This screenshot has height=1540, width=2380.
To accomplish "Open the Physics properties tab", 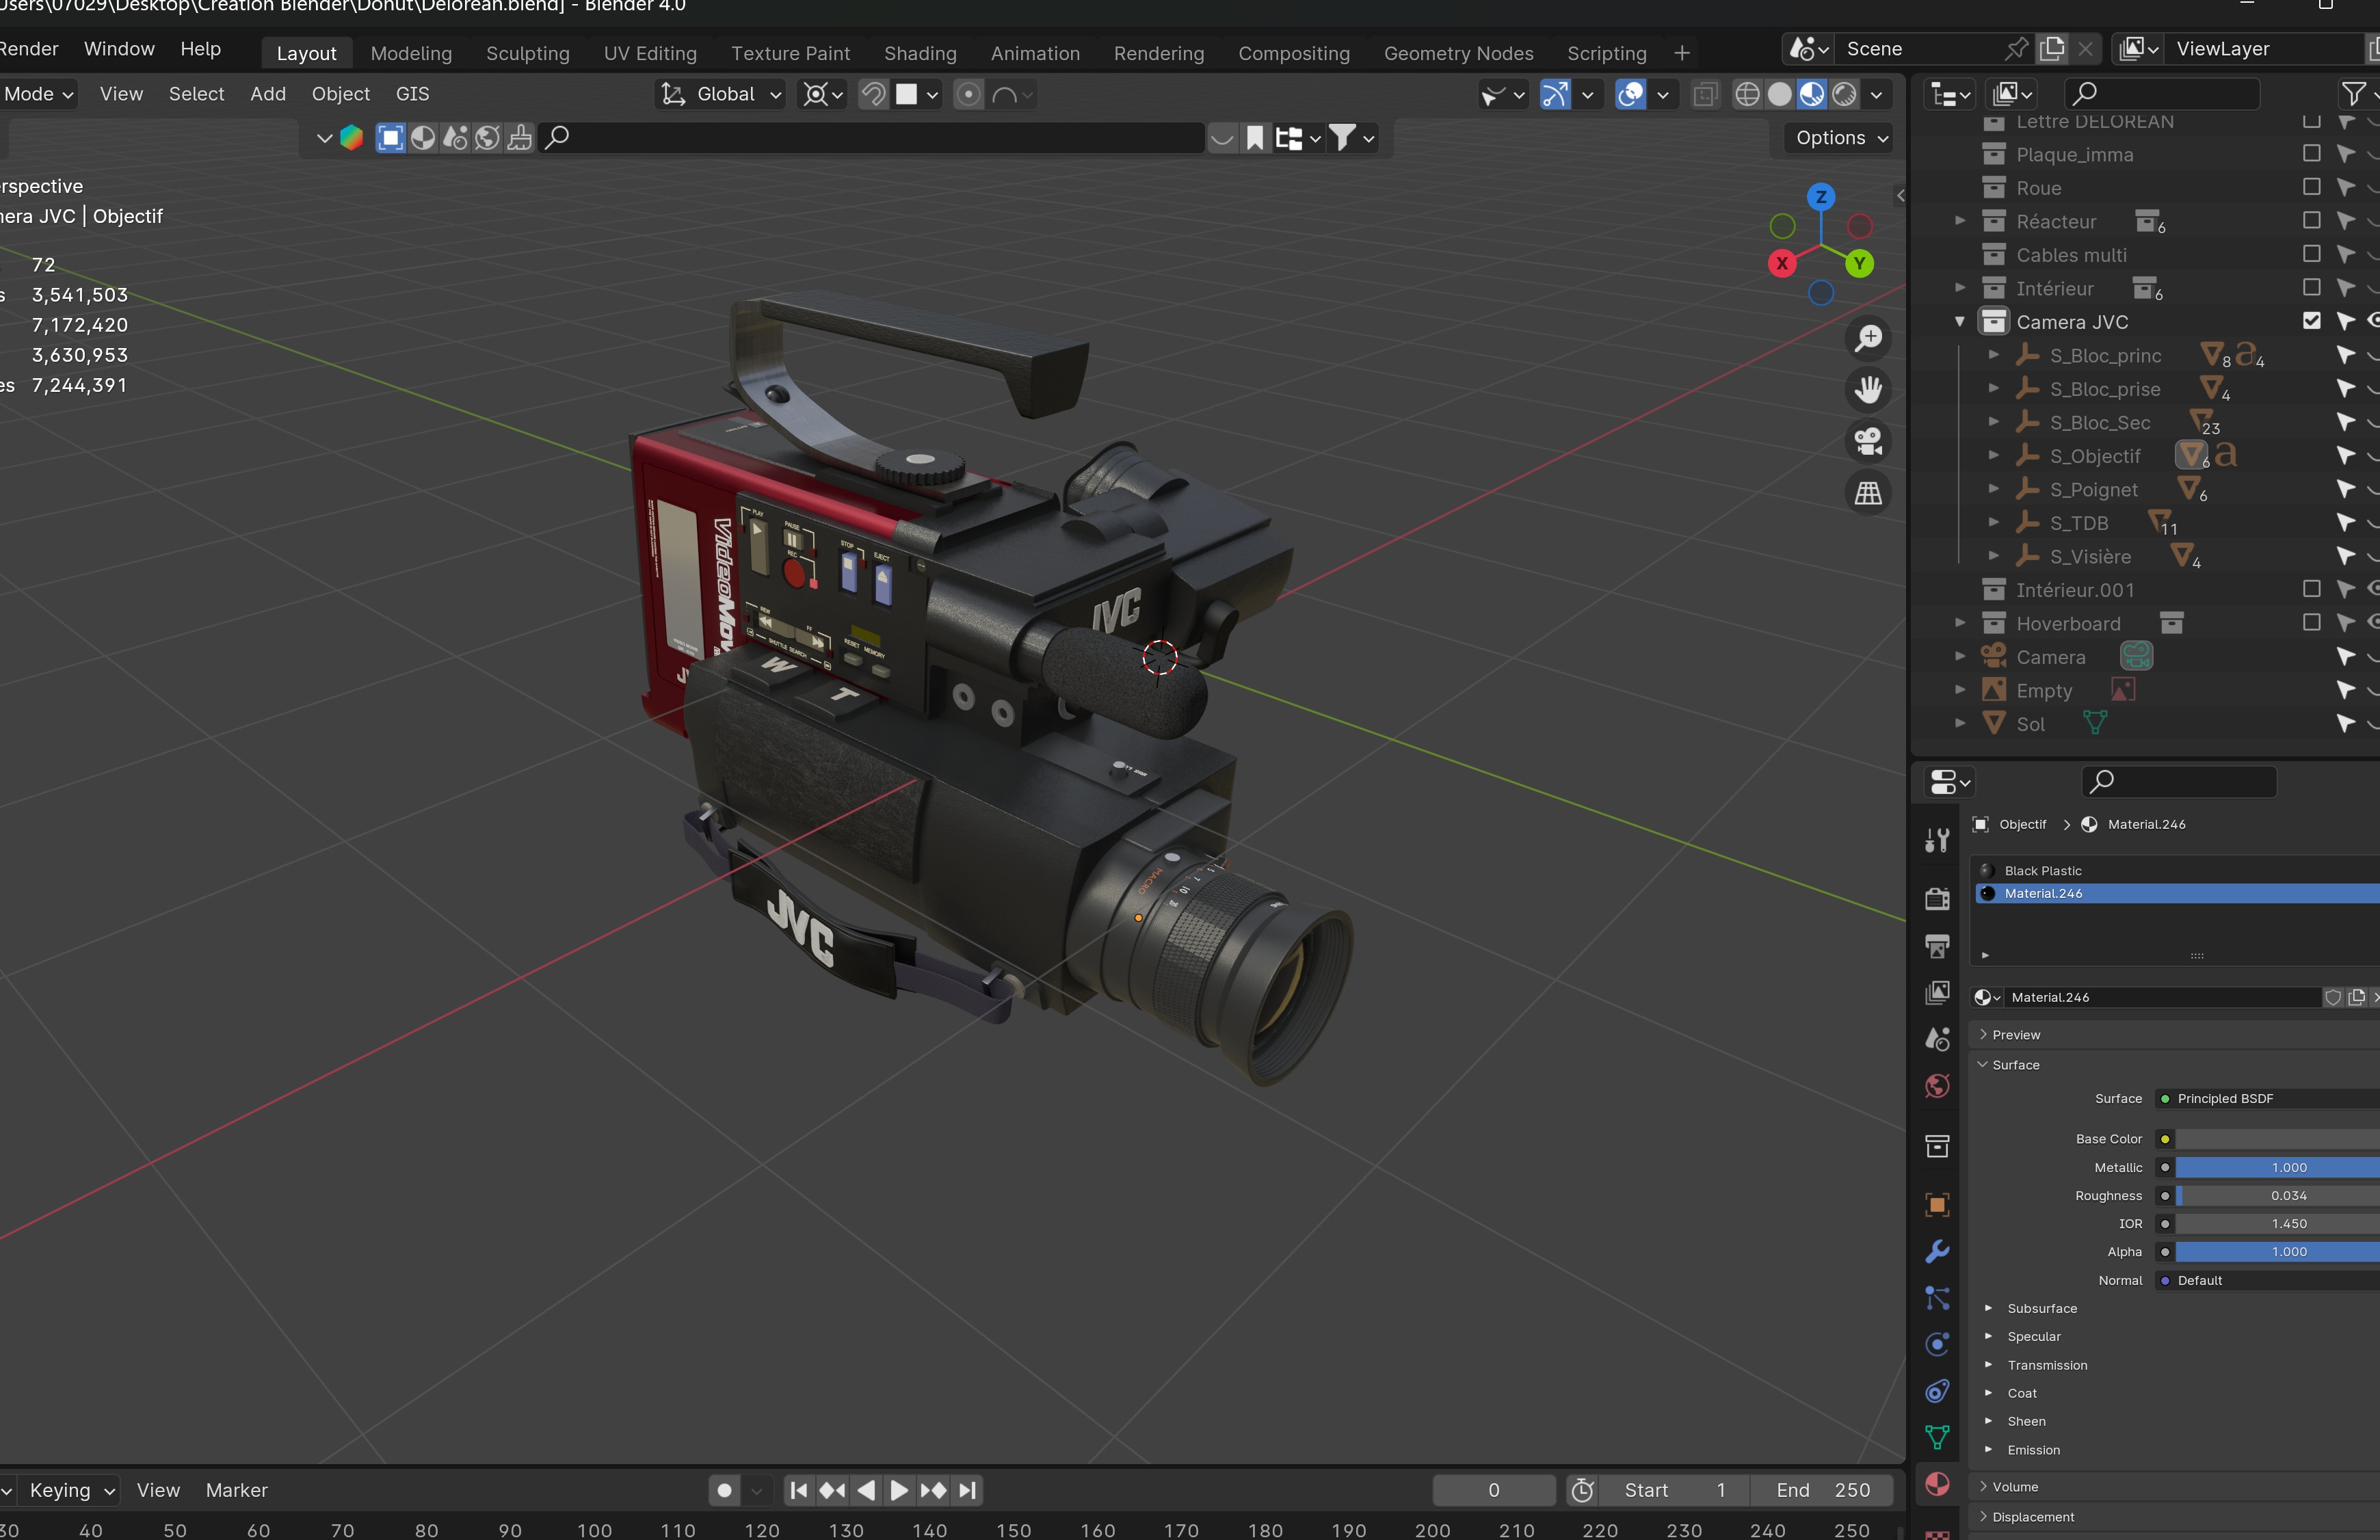I will click(1937, 1345).
